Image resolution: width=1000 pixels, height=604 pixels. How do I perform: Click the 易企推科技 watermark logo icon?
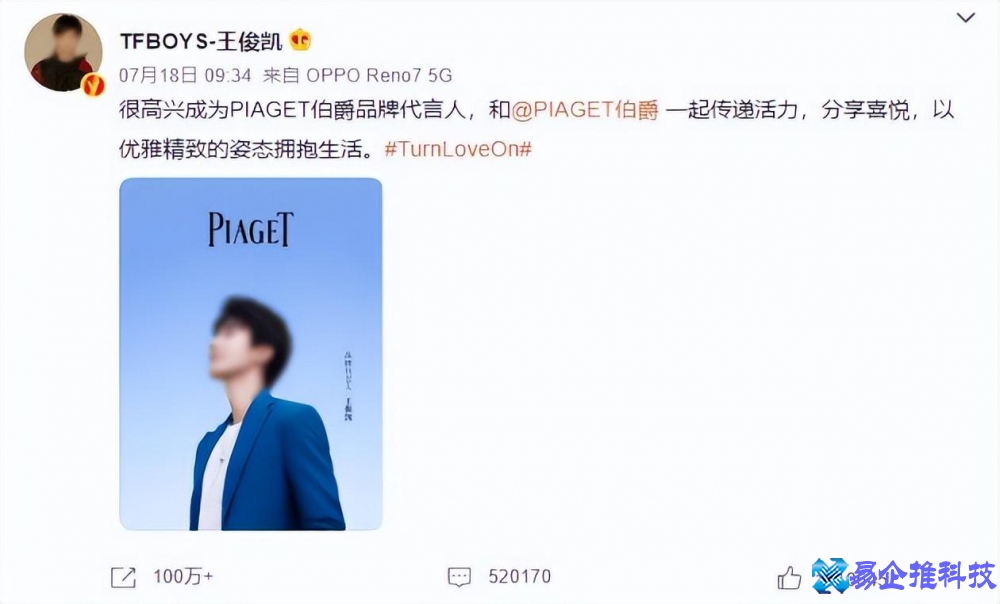tap(831, 575)
